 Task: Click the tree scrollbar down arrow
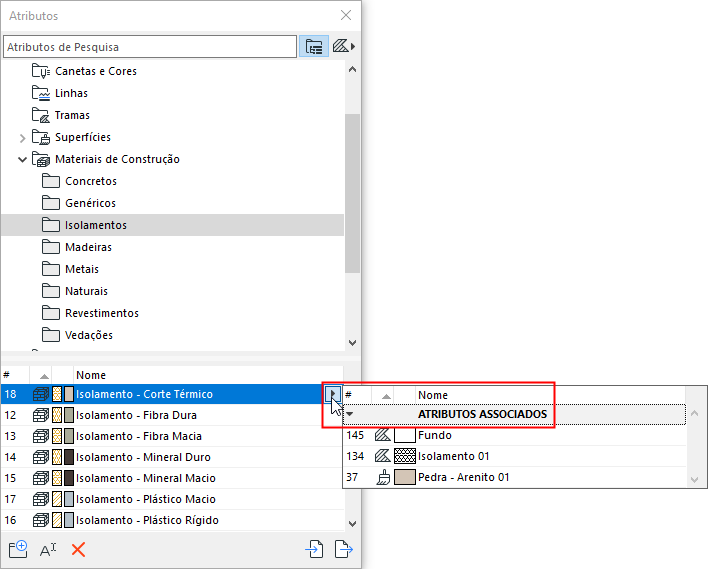pyautogui.click(x=353, y=343)
